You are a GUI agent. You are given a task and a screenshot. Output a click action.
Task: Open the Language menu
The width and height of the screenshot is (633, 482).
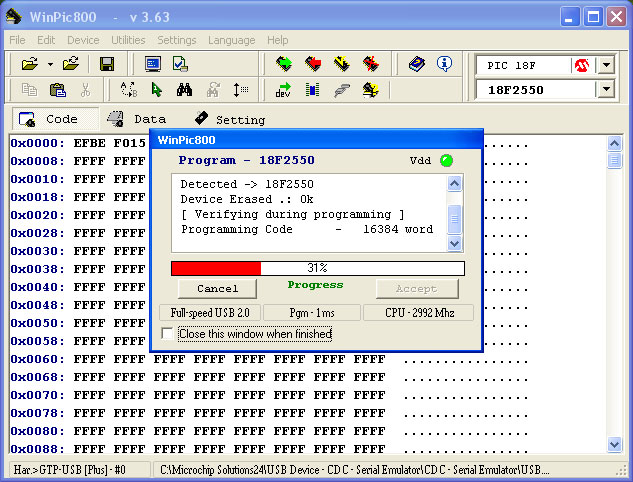pos(231,40)
